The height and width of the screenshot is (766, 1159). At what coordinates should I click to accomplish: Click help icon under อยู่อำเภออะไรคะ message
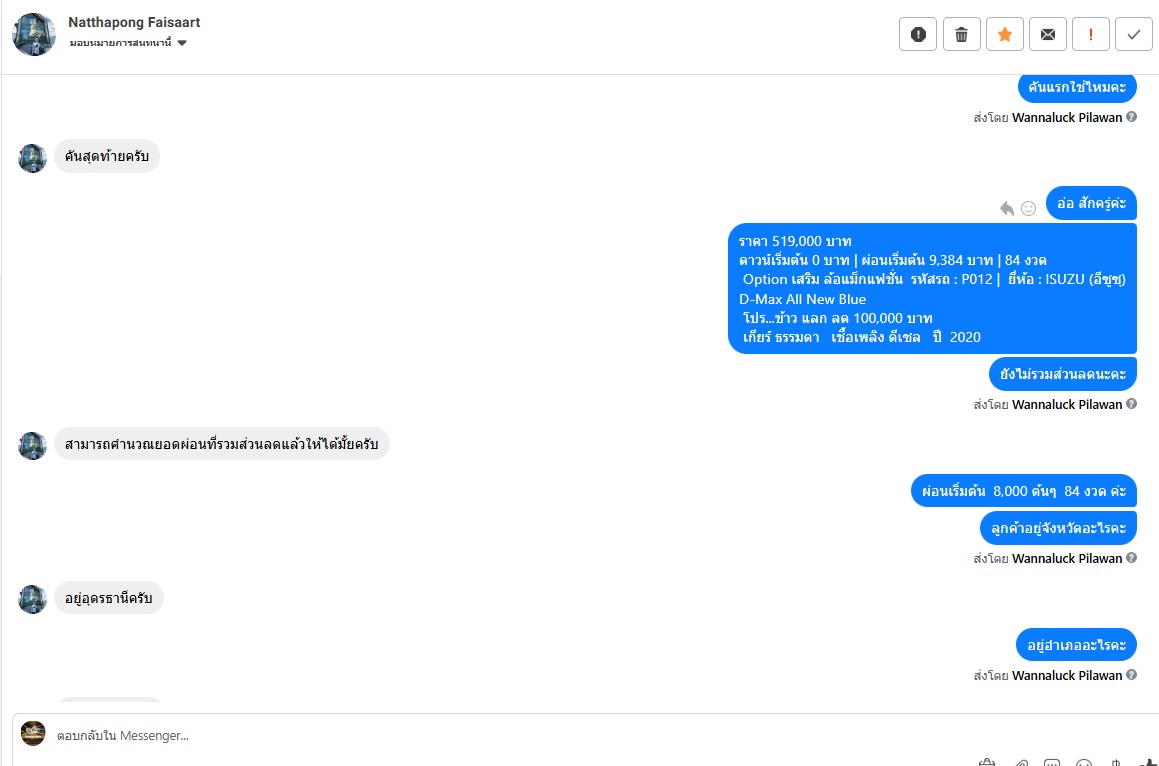click(1131, 675)
